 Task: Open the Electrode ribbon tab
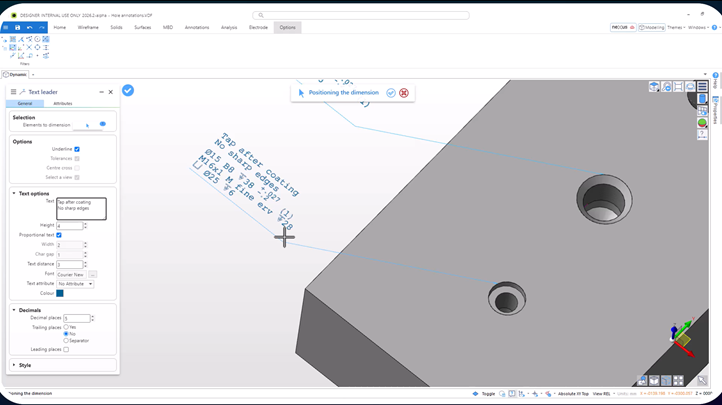coord(258,28)
